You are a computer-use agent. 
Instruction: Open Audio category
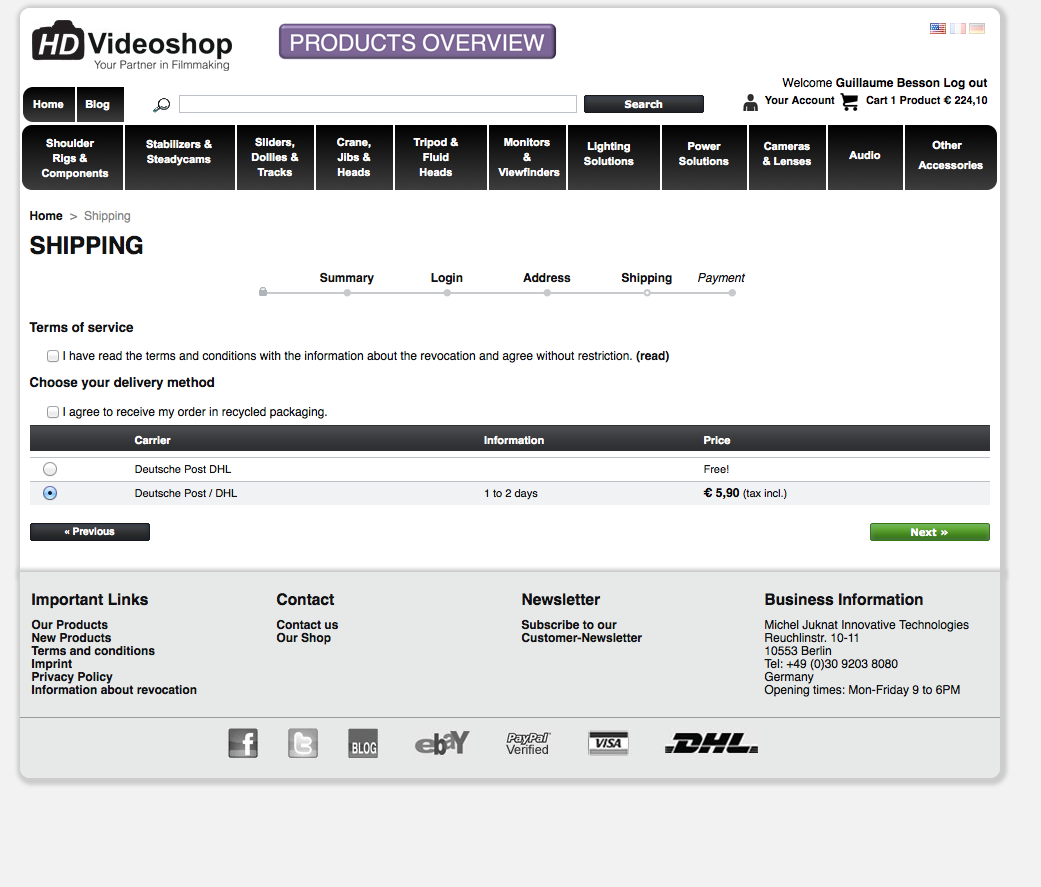pyautogui.click(x=864, y=158)
